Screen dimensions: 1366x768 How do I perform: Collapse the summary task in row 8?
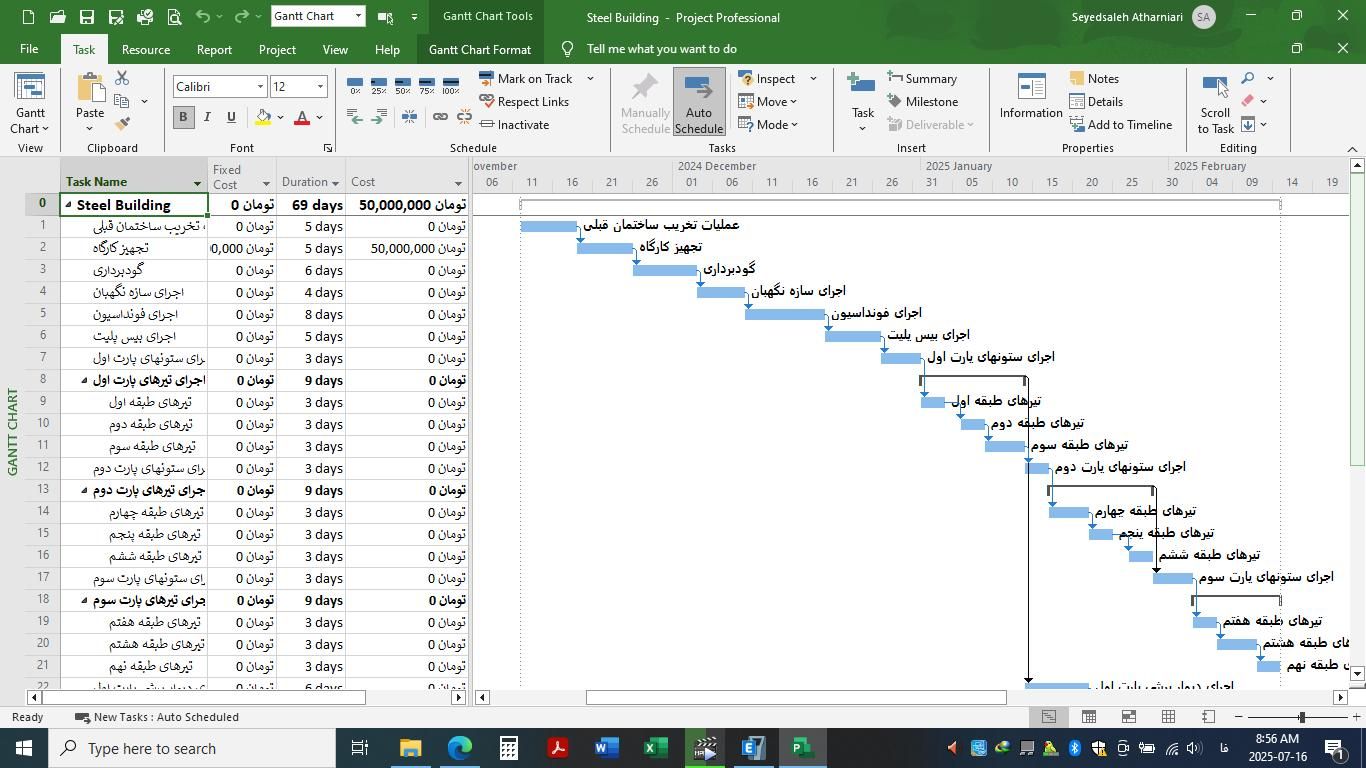click(85, 380)
